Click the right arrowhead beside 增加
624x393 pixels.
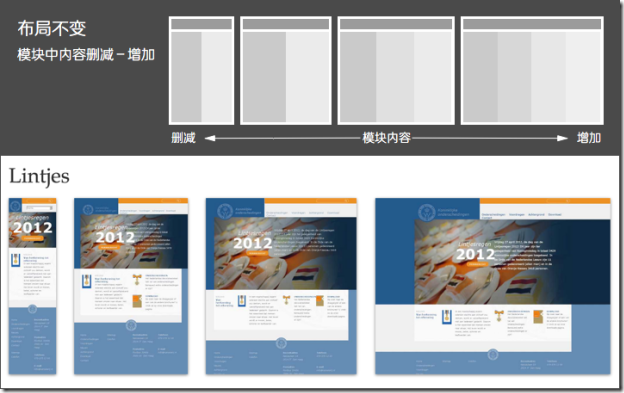(x=562, y=138)
